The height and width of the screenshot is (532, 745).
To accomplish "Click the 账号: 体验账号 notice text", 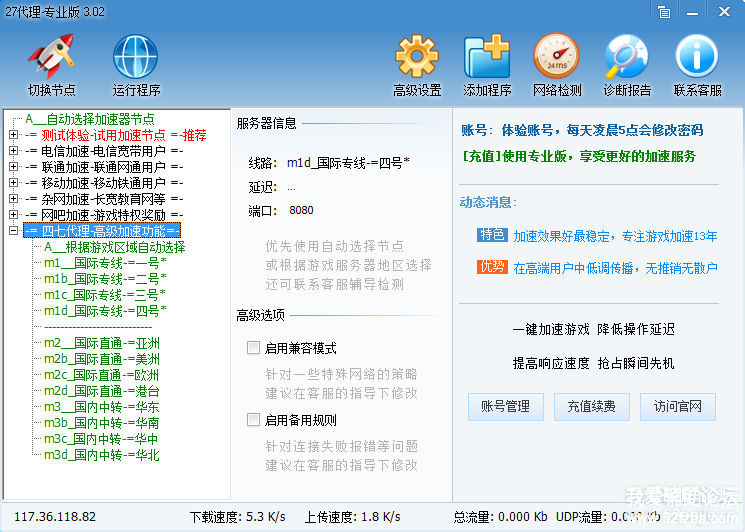I will 582,130.
